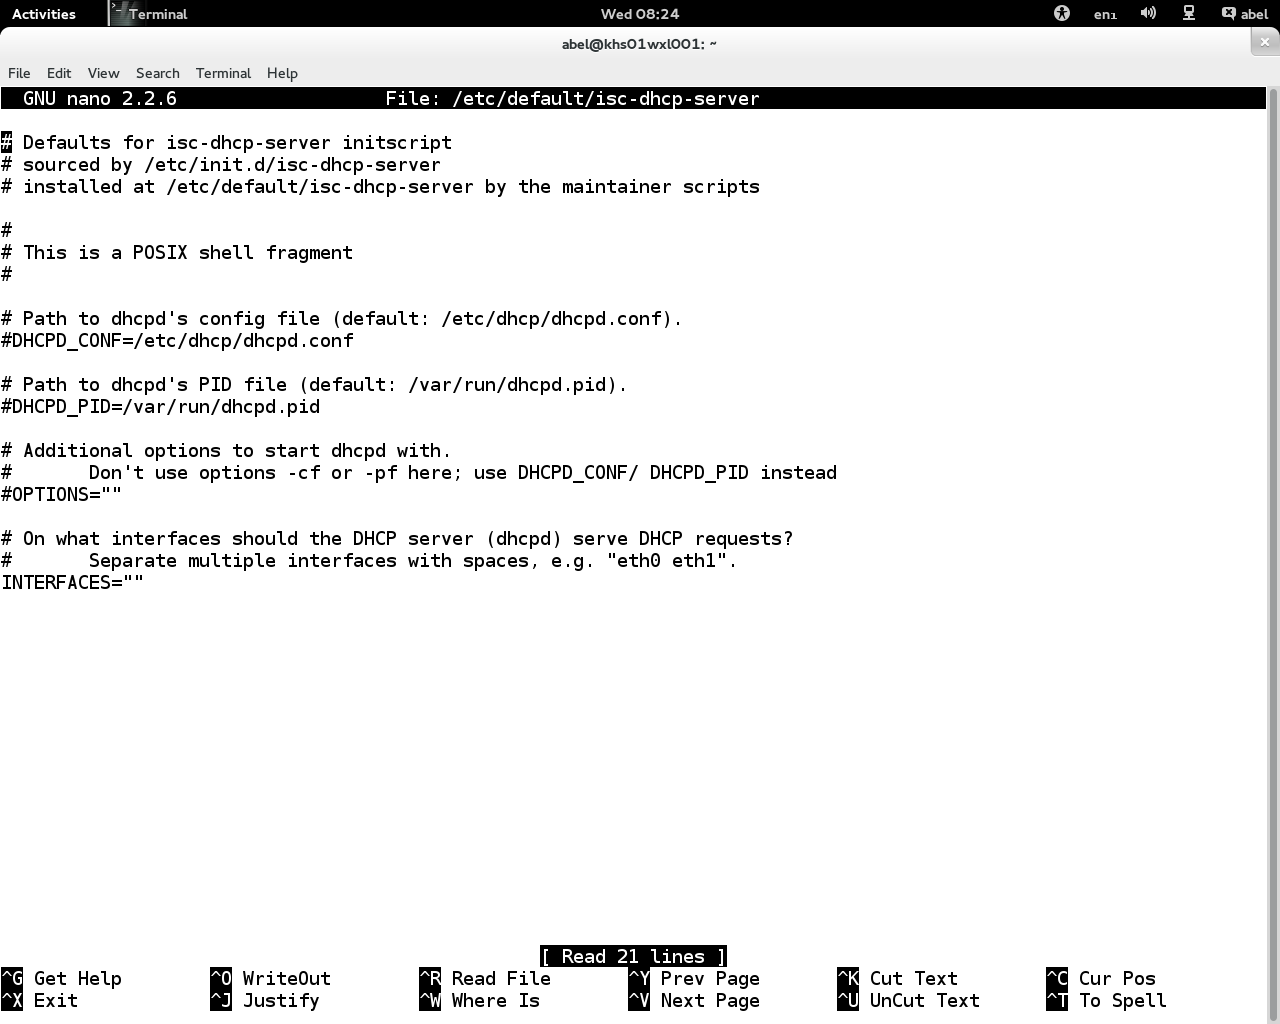Click 'Additional options to start dhcpd' comment
This screenshot has height=1024, width=1280.
point(227,451)
